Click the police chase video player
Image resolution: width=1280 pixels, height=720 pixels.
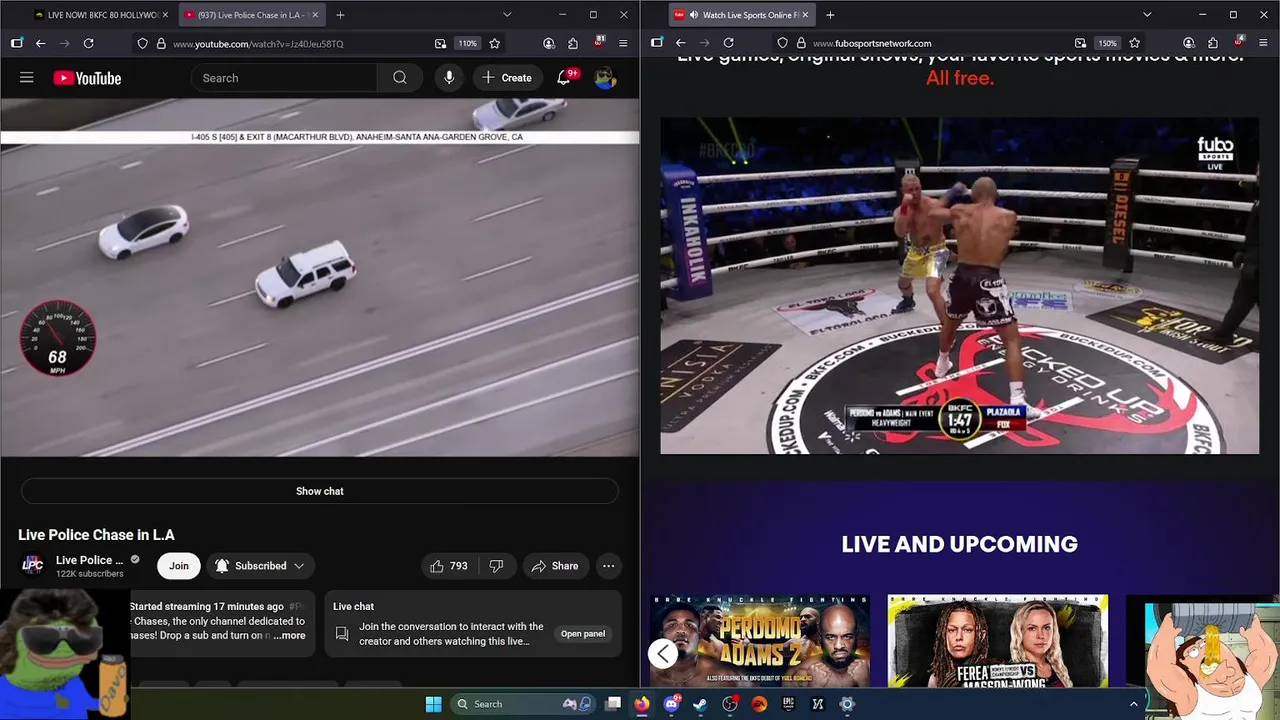320,277
